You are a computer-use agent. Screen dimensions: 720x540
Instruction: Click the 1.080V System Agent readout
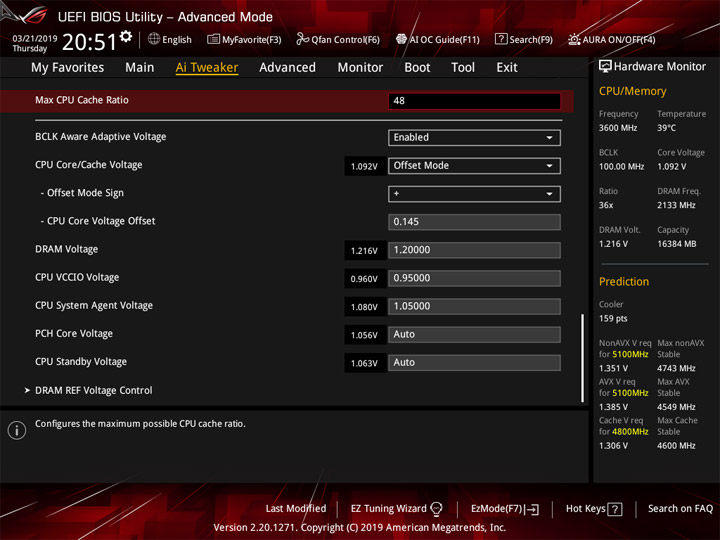tap(364, 307)
